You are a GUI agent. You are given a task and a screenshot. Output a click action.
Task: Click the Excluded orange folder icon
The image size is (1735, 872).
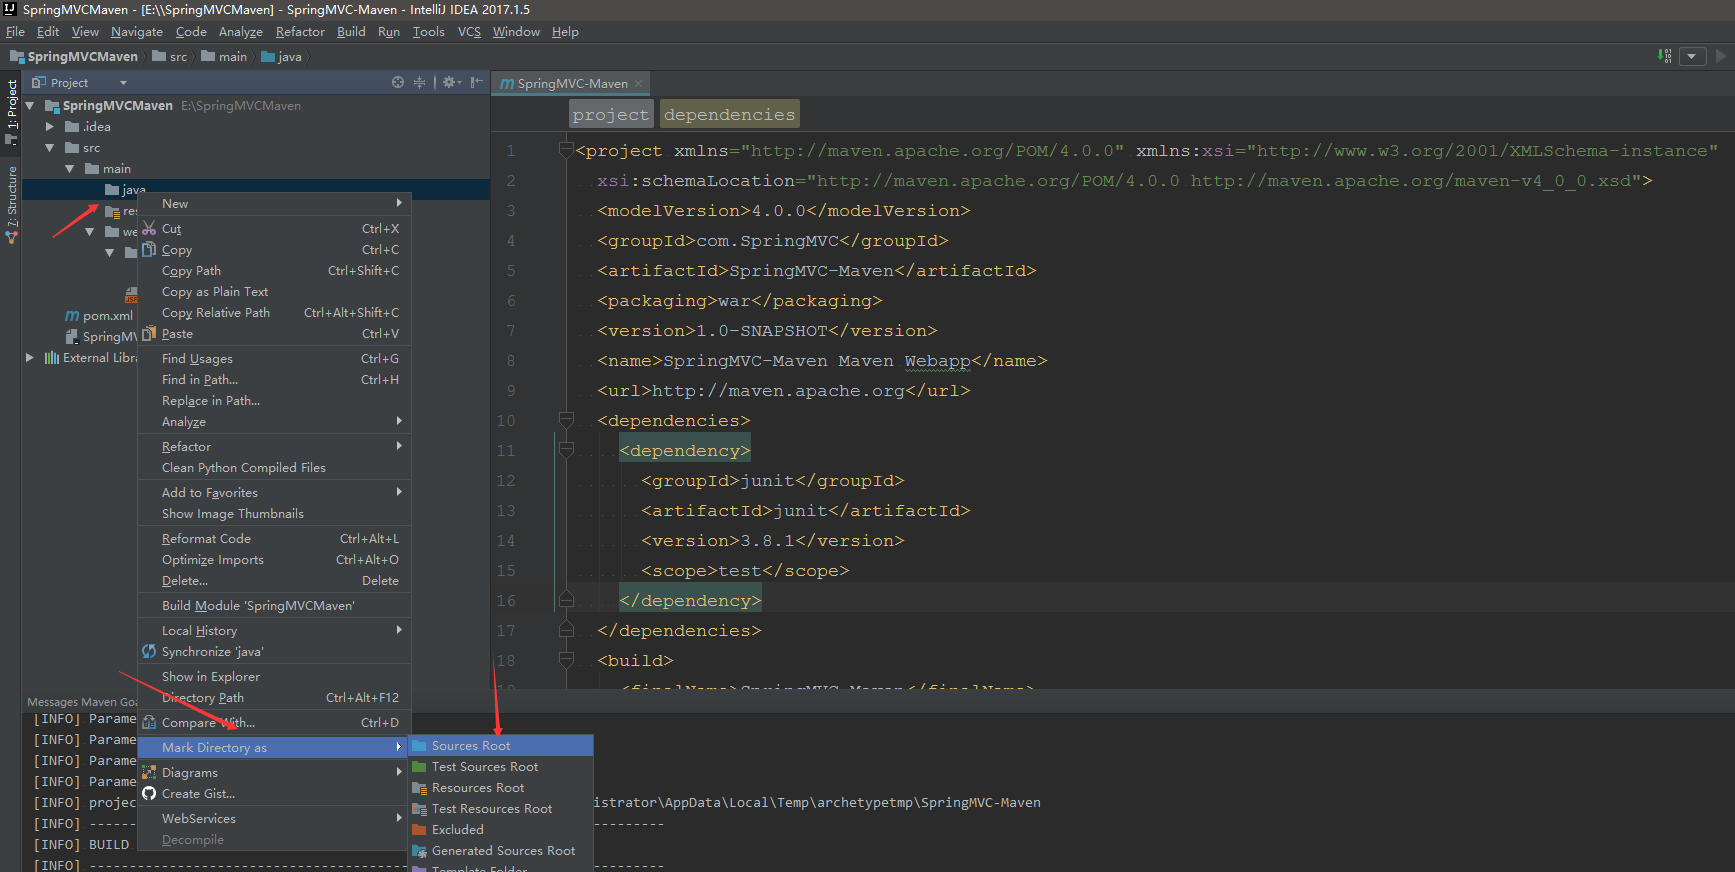point(420,830)
